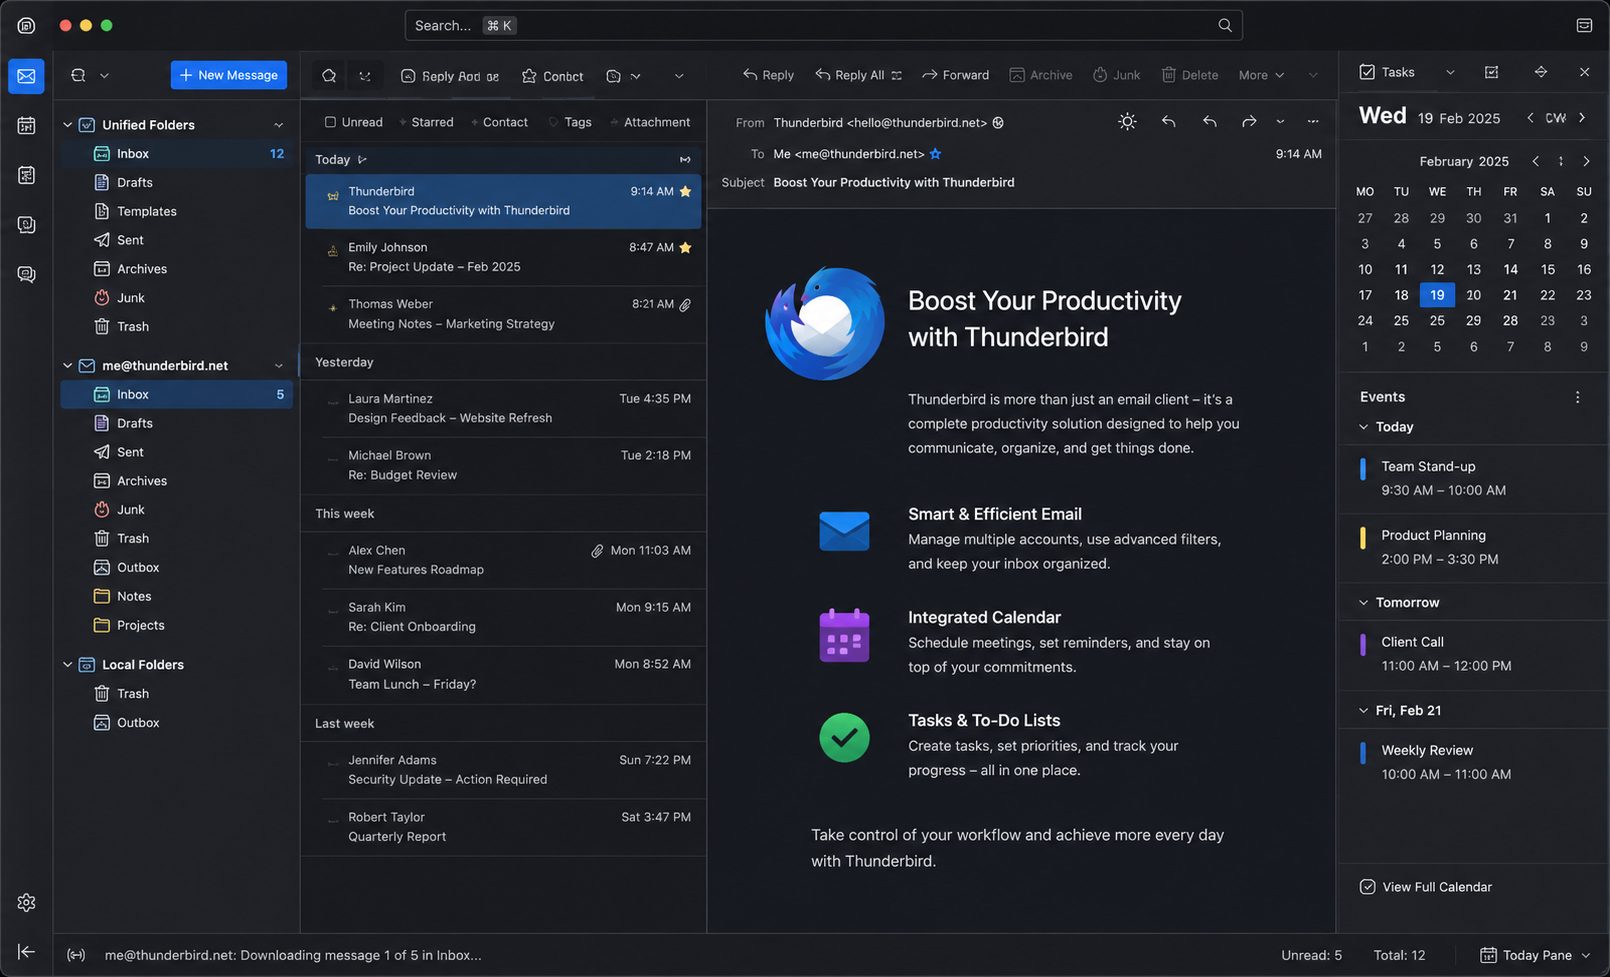Collapse the Fri, Feb 21 events section
Screen dimensions: 1610x977
pyautogui.click(x=1364, y=711)
